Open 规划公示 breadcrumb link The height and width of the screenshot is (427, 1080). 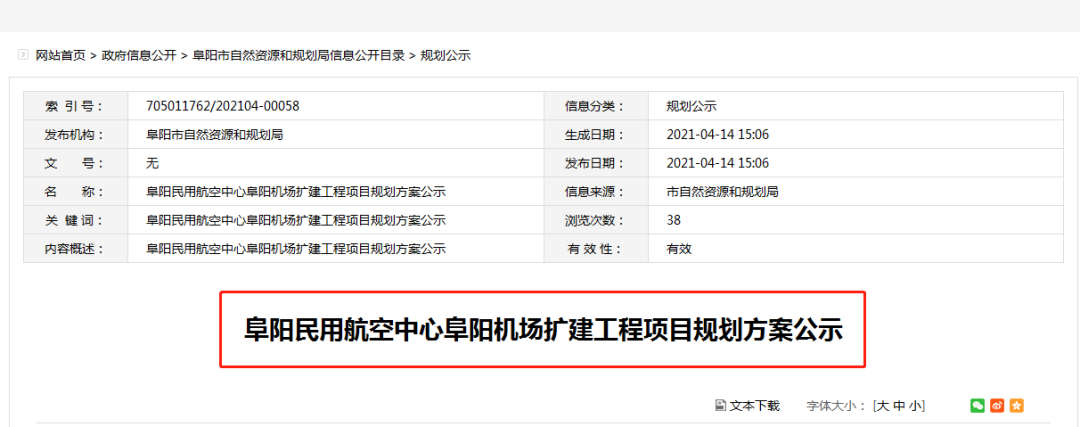click(x=446, y=56)
